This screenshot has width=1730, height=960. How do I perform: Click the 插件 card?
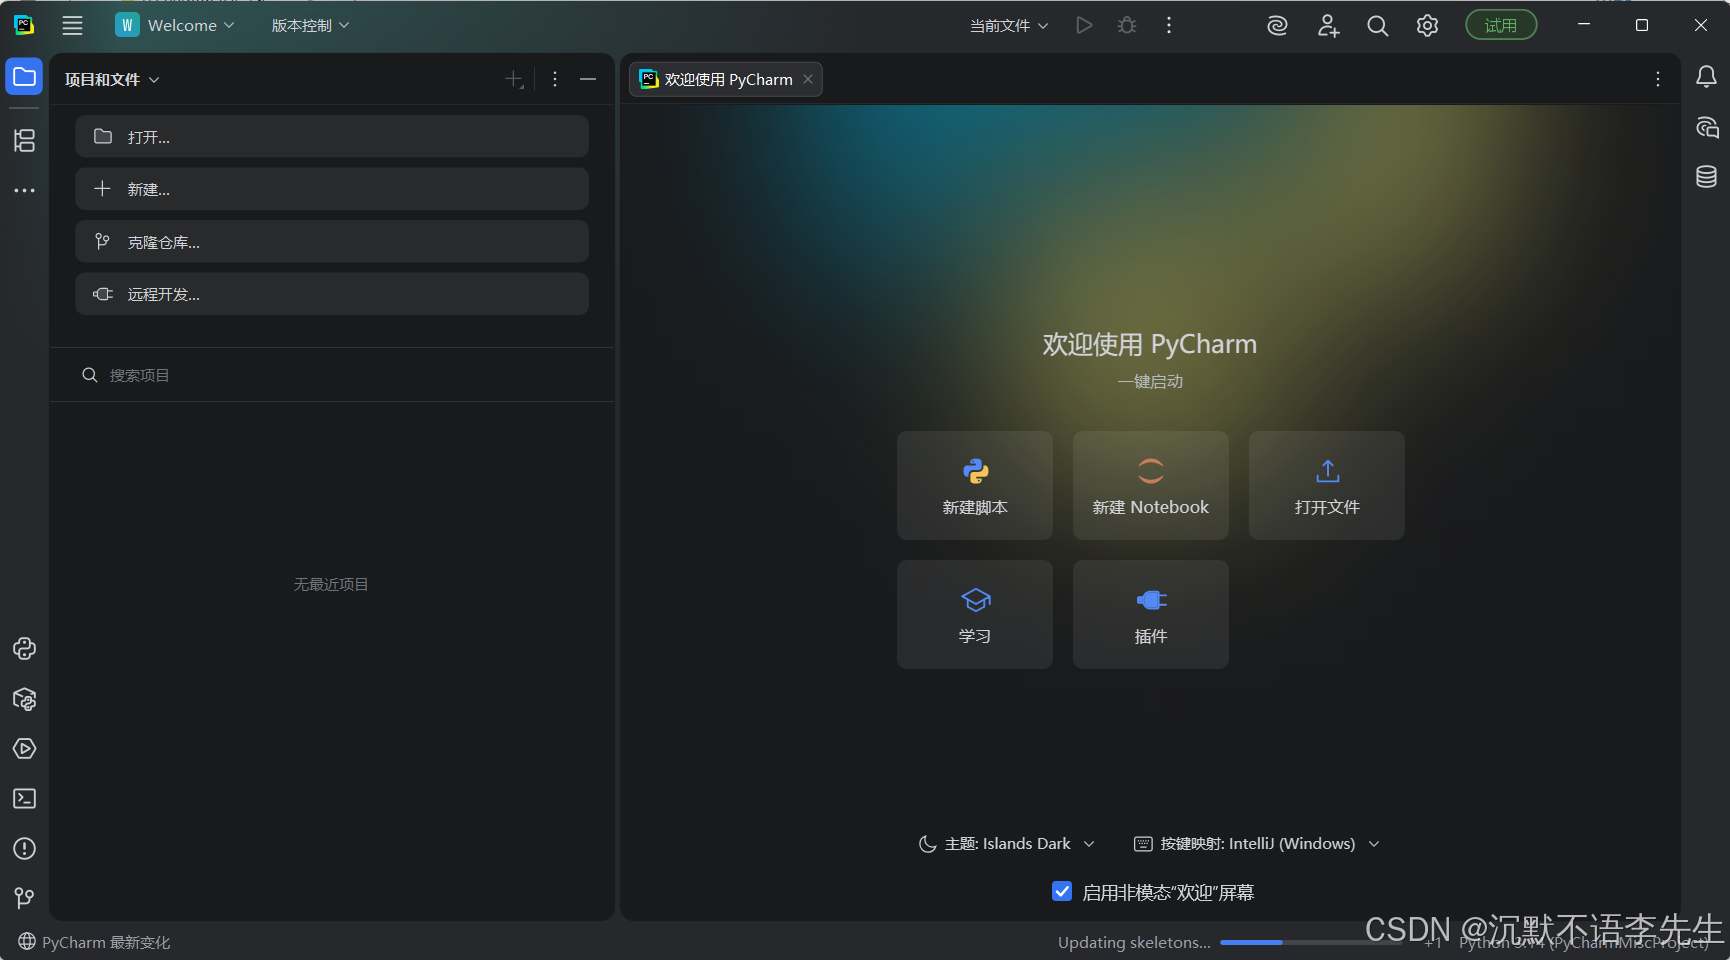coord(1151,614)
